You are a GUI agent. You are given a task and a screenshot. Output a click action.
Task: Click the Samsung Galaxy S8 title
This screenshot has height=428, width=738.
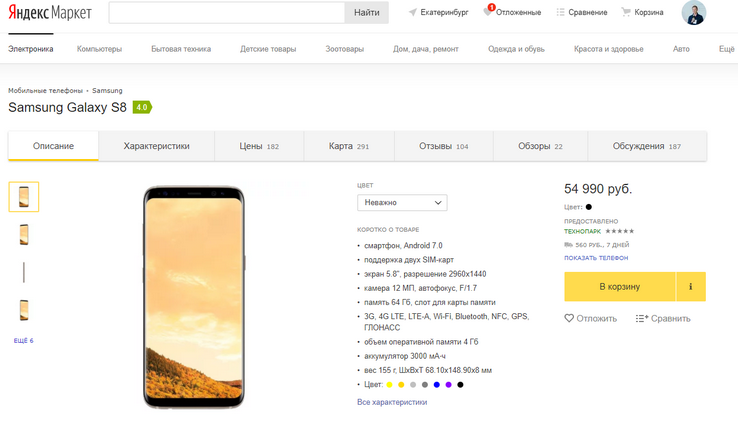pyautogui.click(x=67, y=107)
